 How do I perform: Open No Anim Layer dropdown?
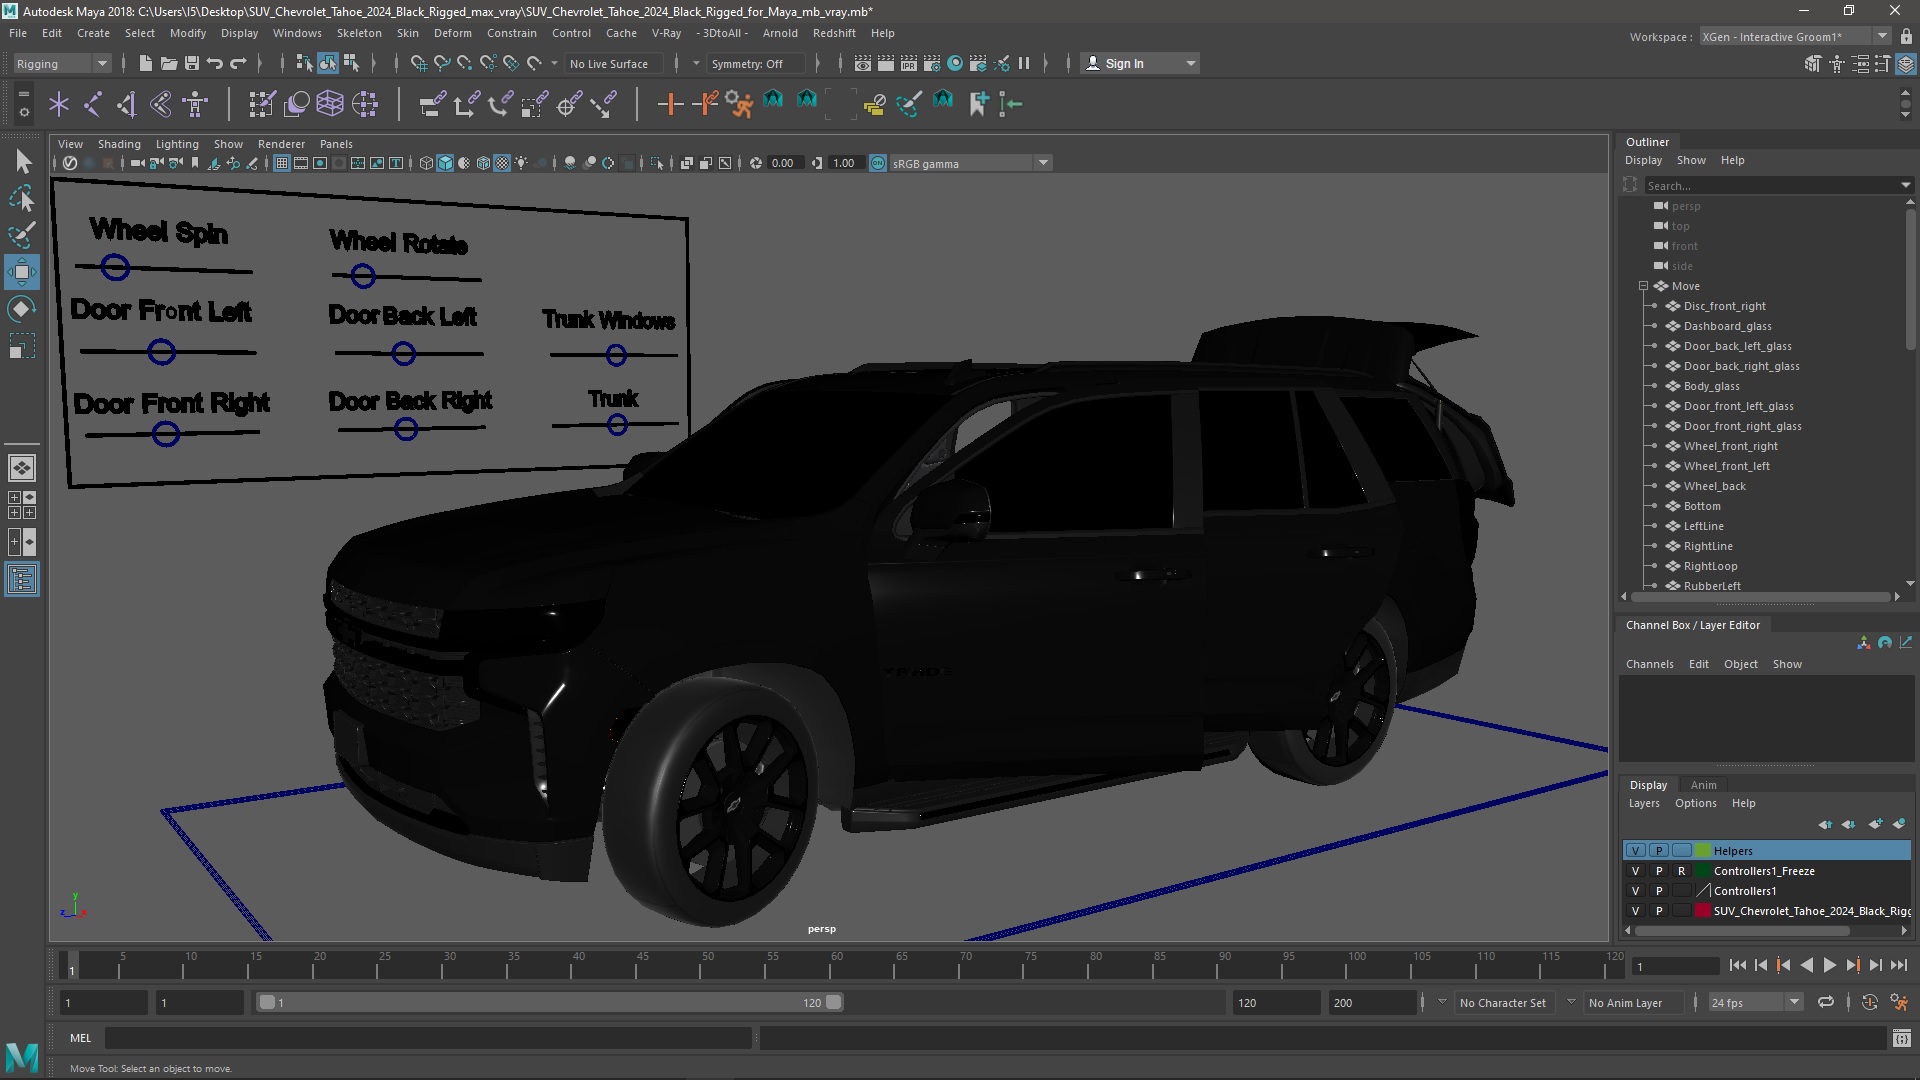pyautogui.click(x=1571, y=1002)
